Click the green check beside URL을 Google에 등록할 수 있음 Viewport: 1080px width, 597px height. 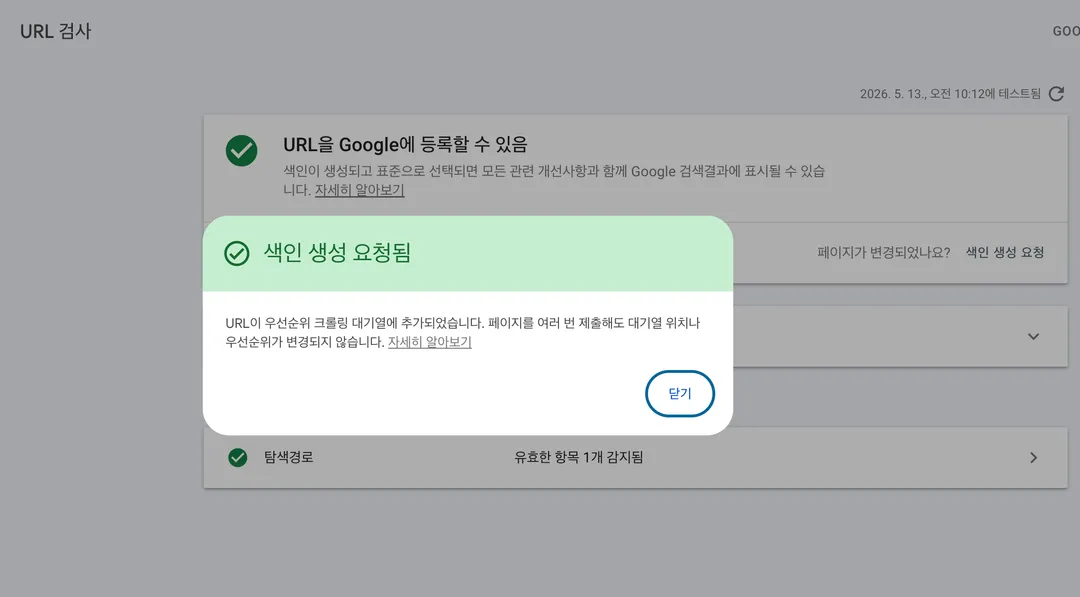(242, 150)
